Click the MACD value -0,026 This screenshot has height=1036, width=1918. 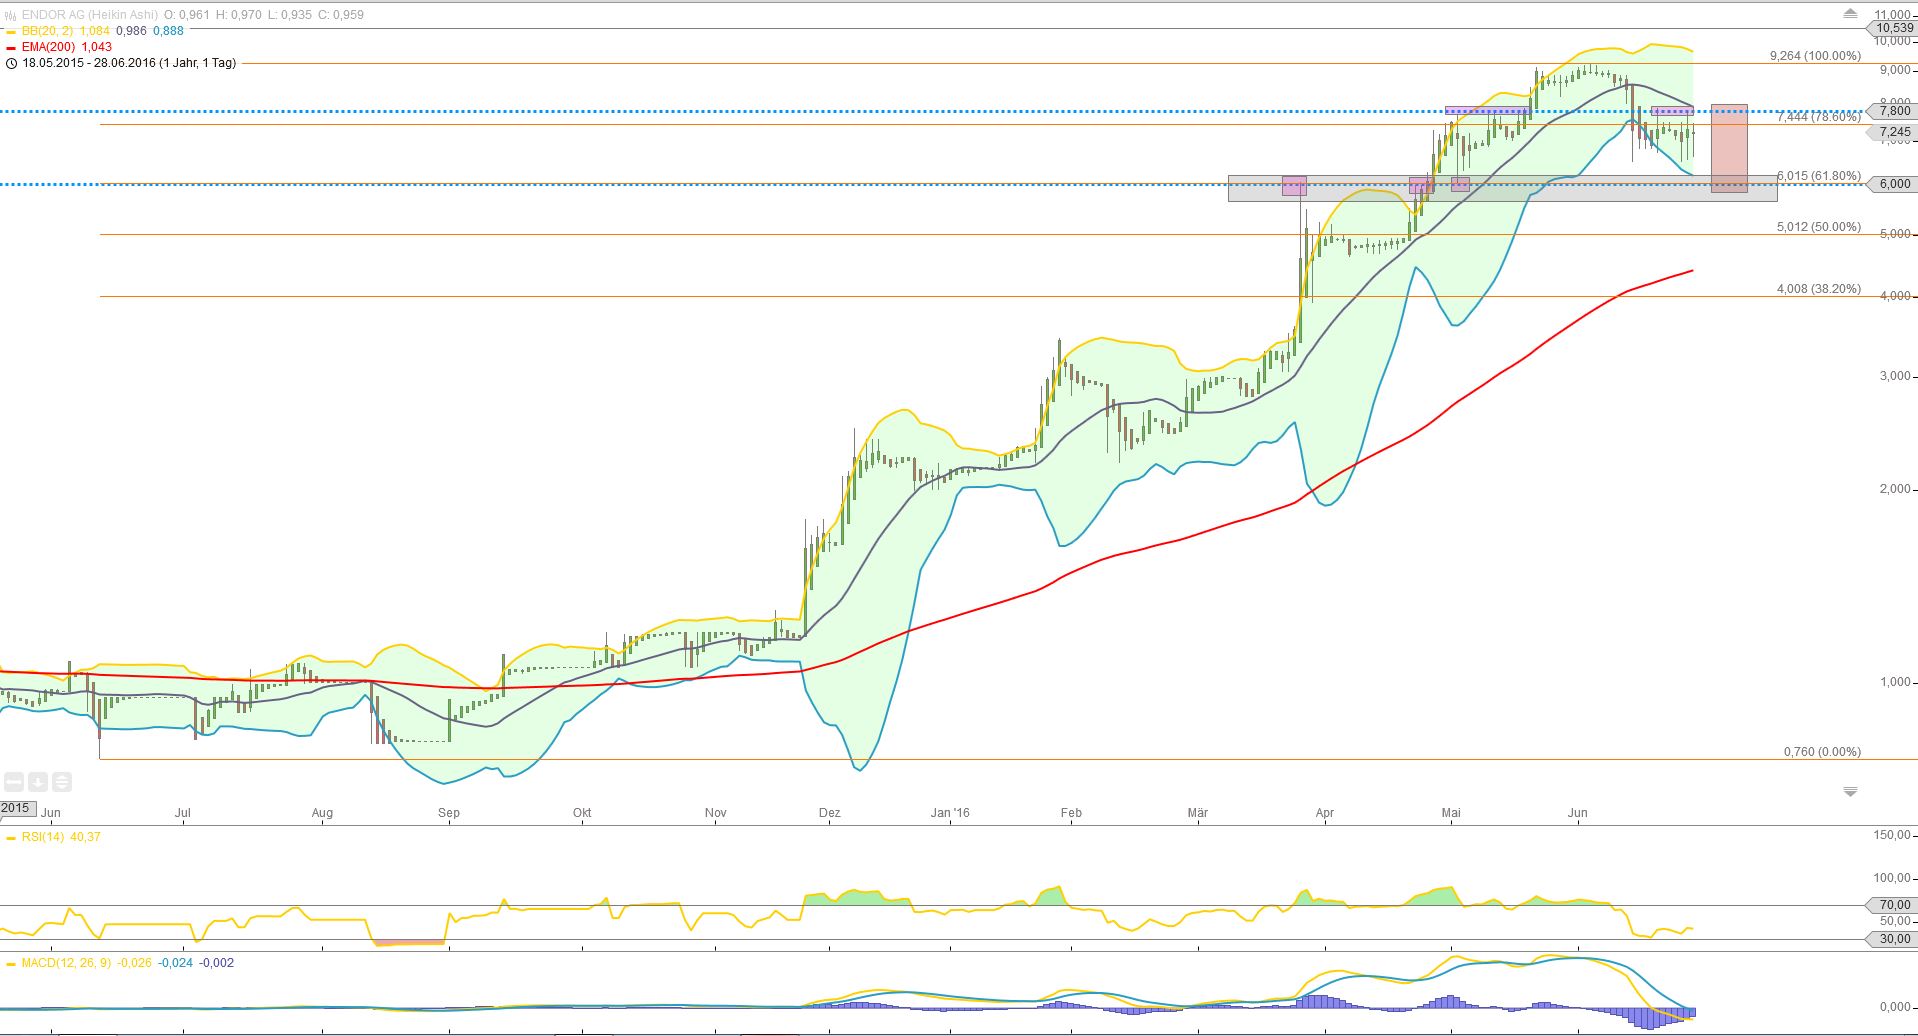click(134, 963)
